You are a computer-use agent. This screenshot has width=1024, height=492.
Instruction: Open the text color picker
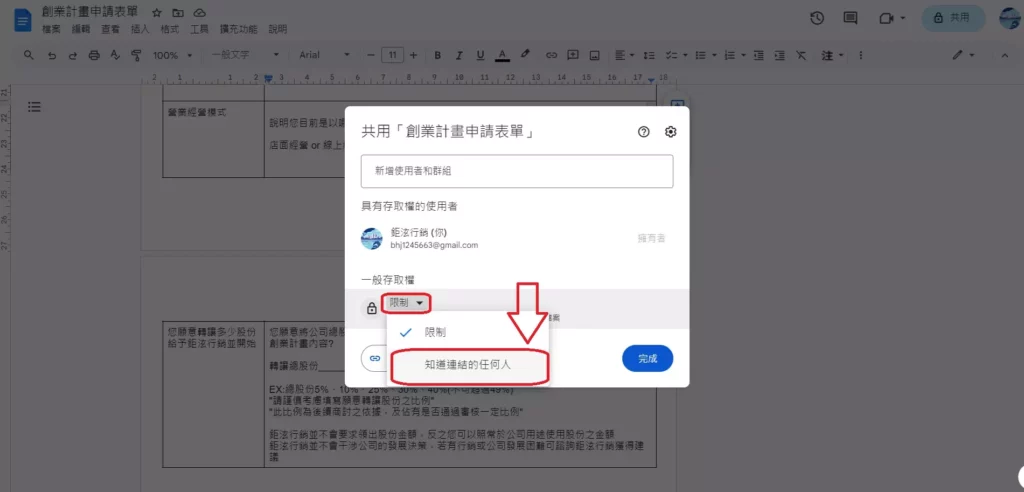click(502, 55)
